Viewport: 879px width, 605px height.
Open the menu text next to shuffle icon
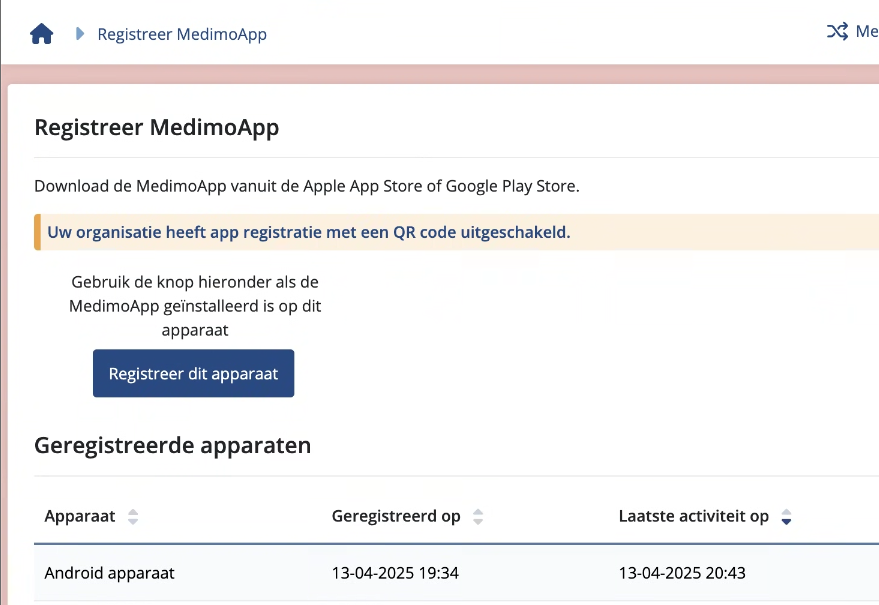[866, 32]
